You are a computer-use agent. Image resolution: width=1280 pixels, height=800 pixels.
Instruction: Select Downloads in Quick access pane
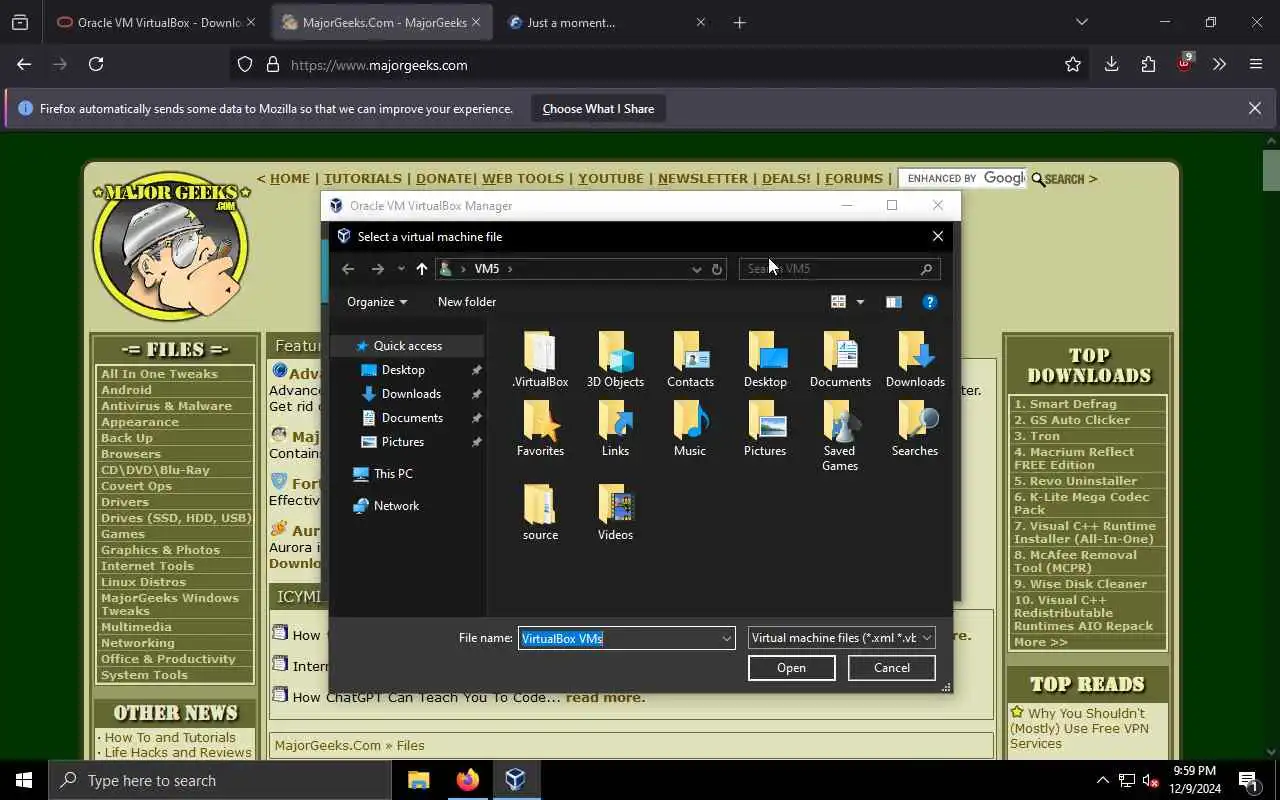pyautogui.click(x=411, y=394)
